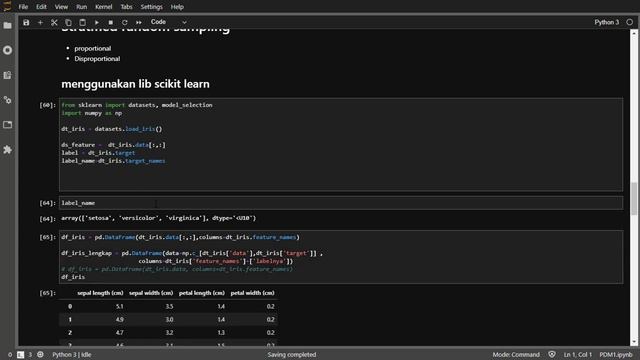This screenshot has width=640, height=360.
Task: Open the Edit menu
Action: [41, 7]
